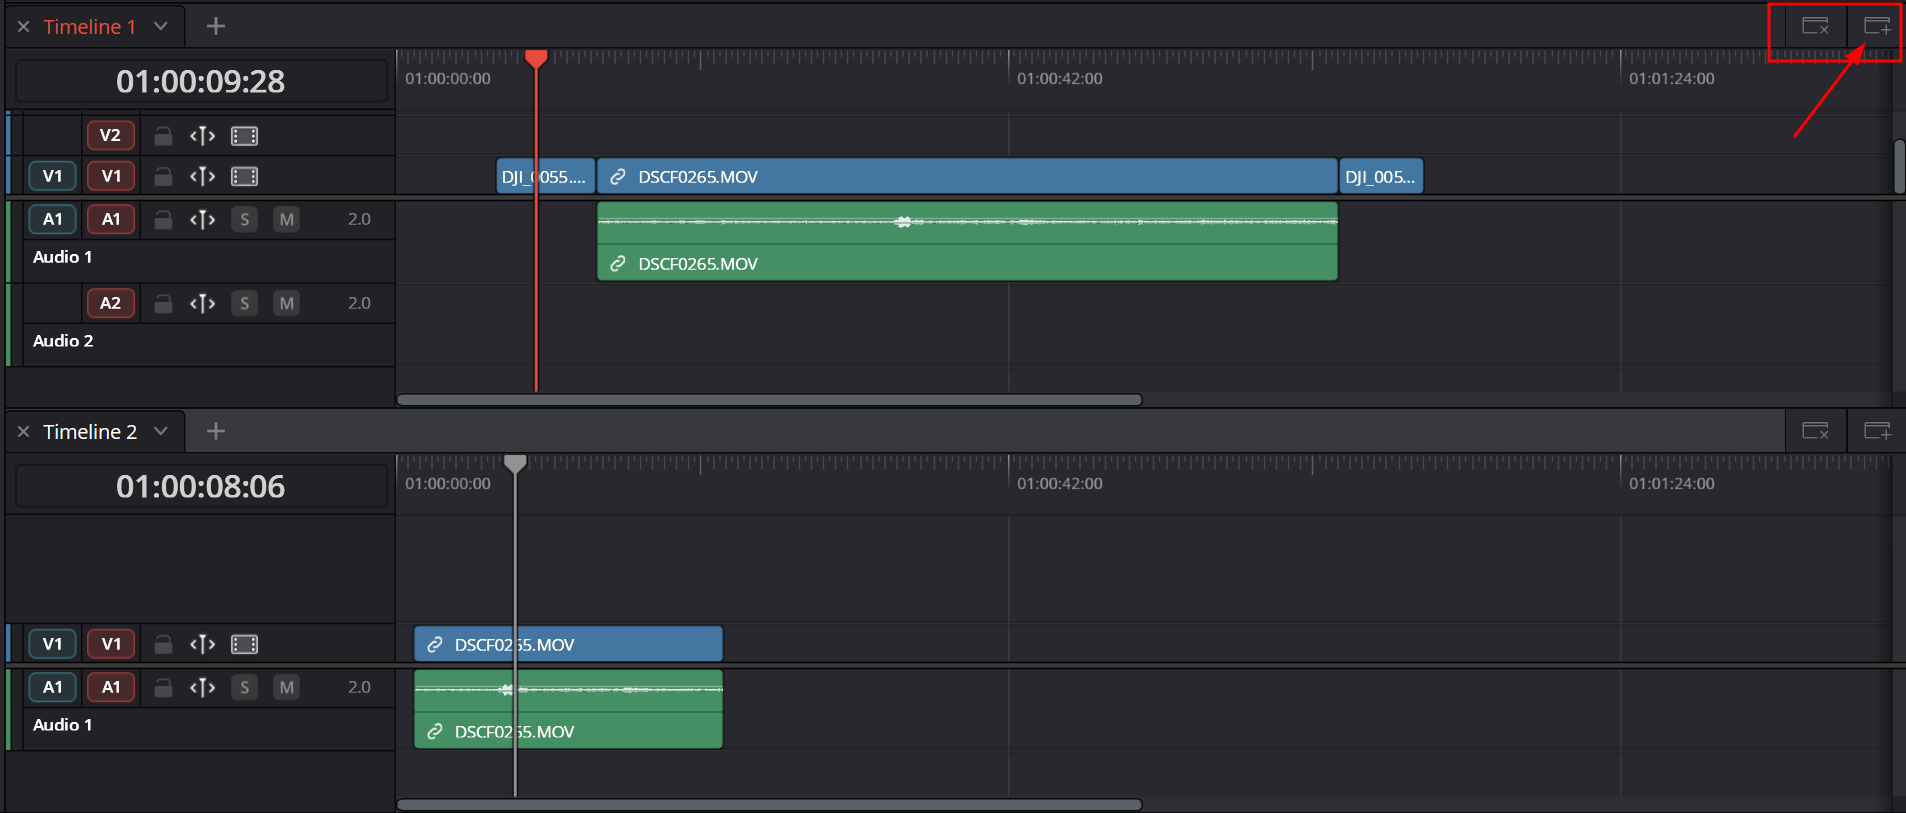Click the Audio 1 track name in Timeline 2
Image resolution: width=1906 pixels, height=813 pixels.
(62, 725)
